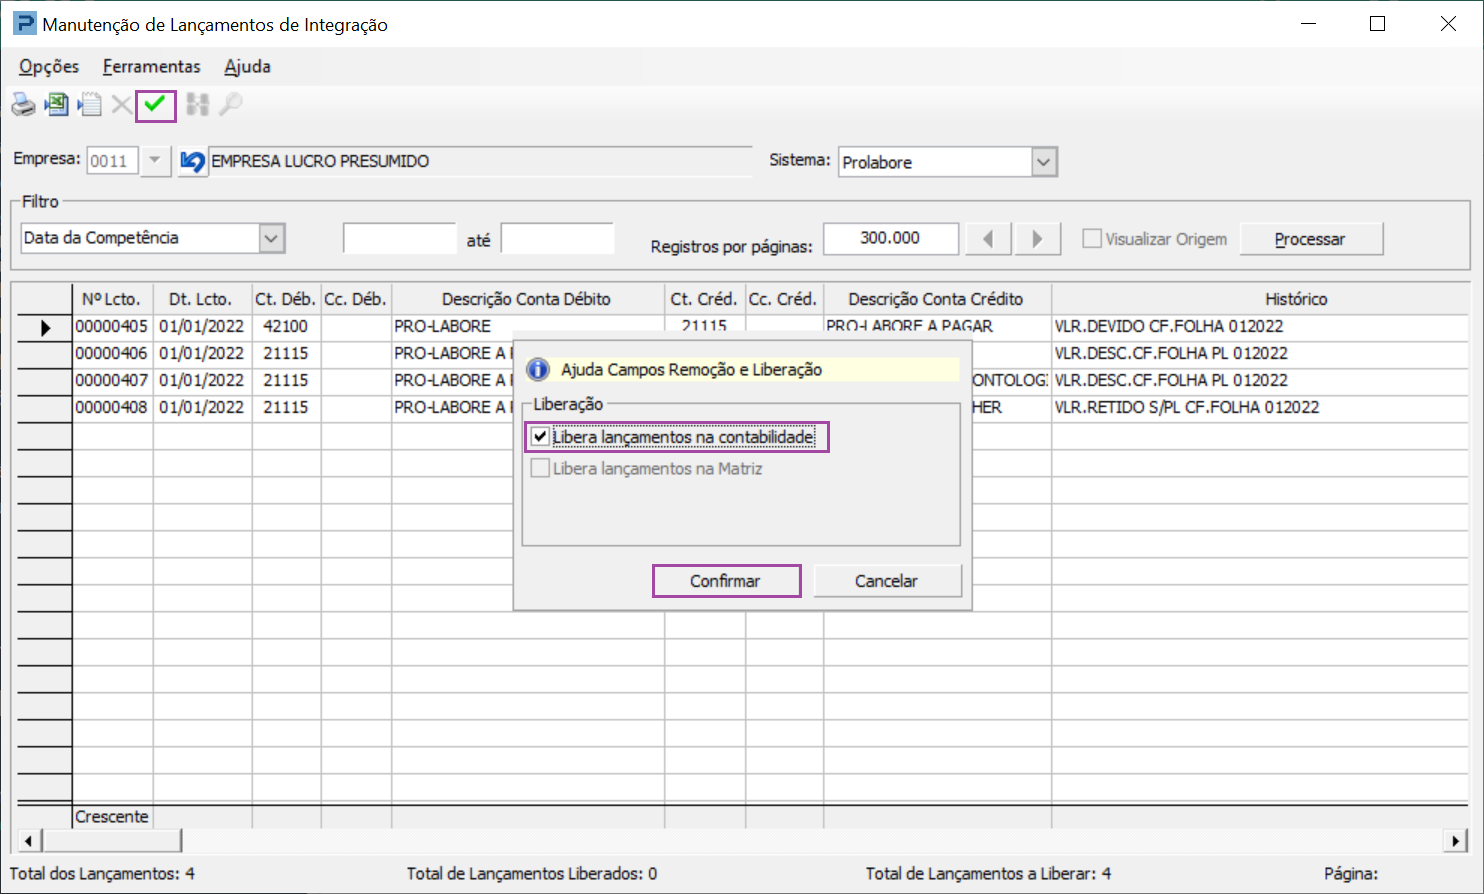Image resolution: width=1484 pixels, height=894 pixels.
Task: Toggle 'Visualizar Origem' checkbox
Action: (x=1092, y=239)
